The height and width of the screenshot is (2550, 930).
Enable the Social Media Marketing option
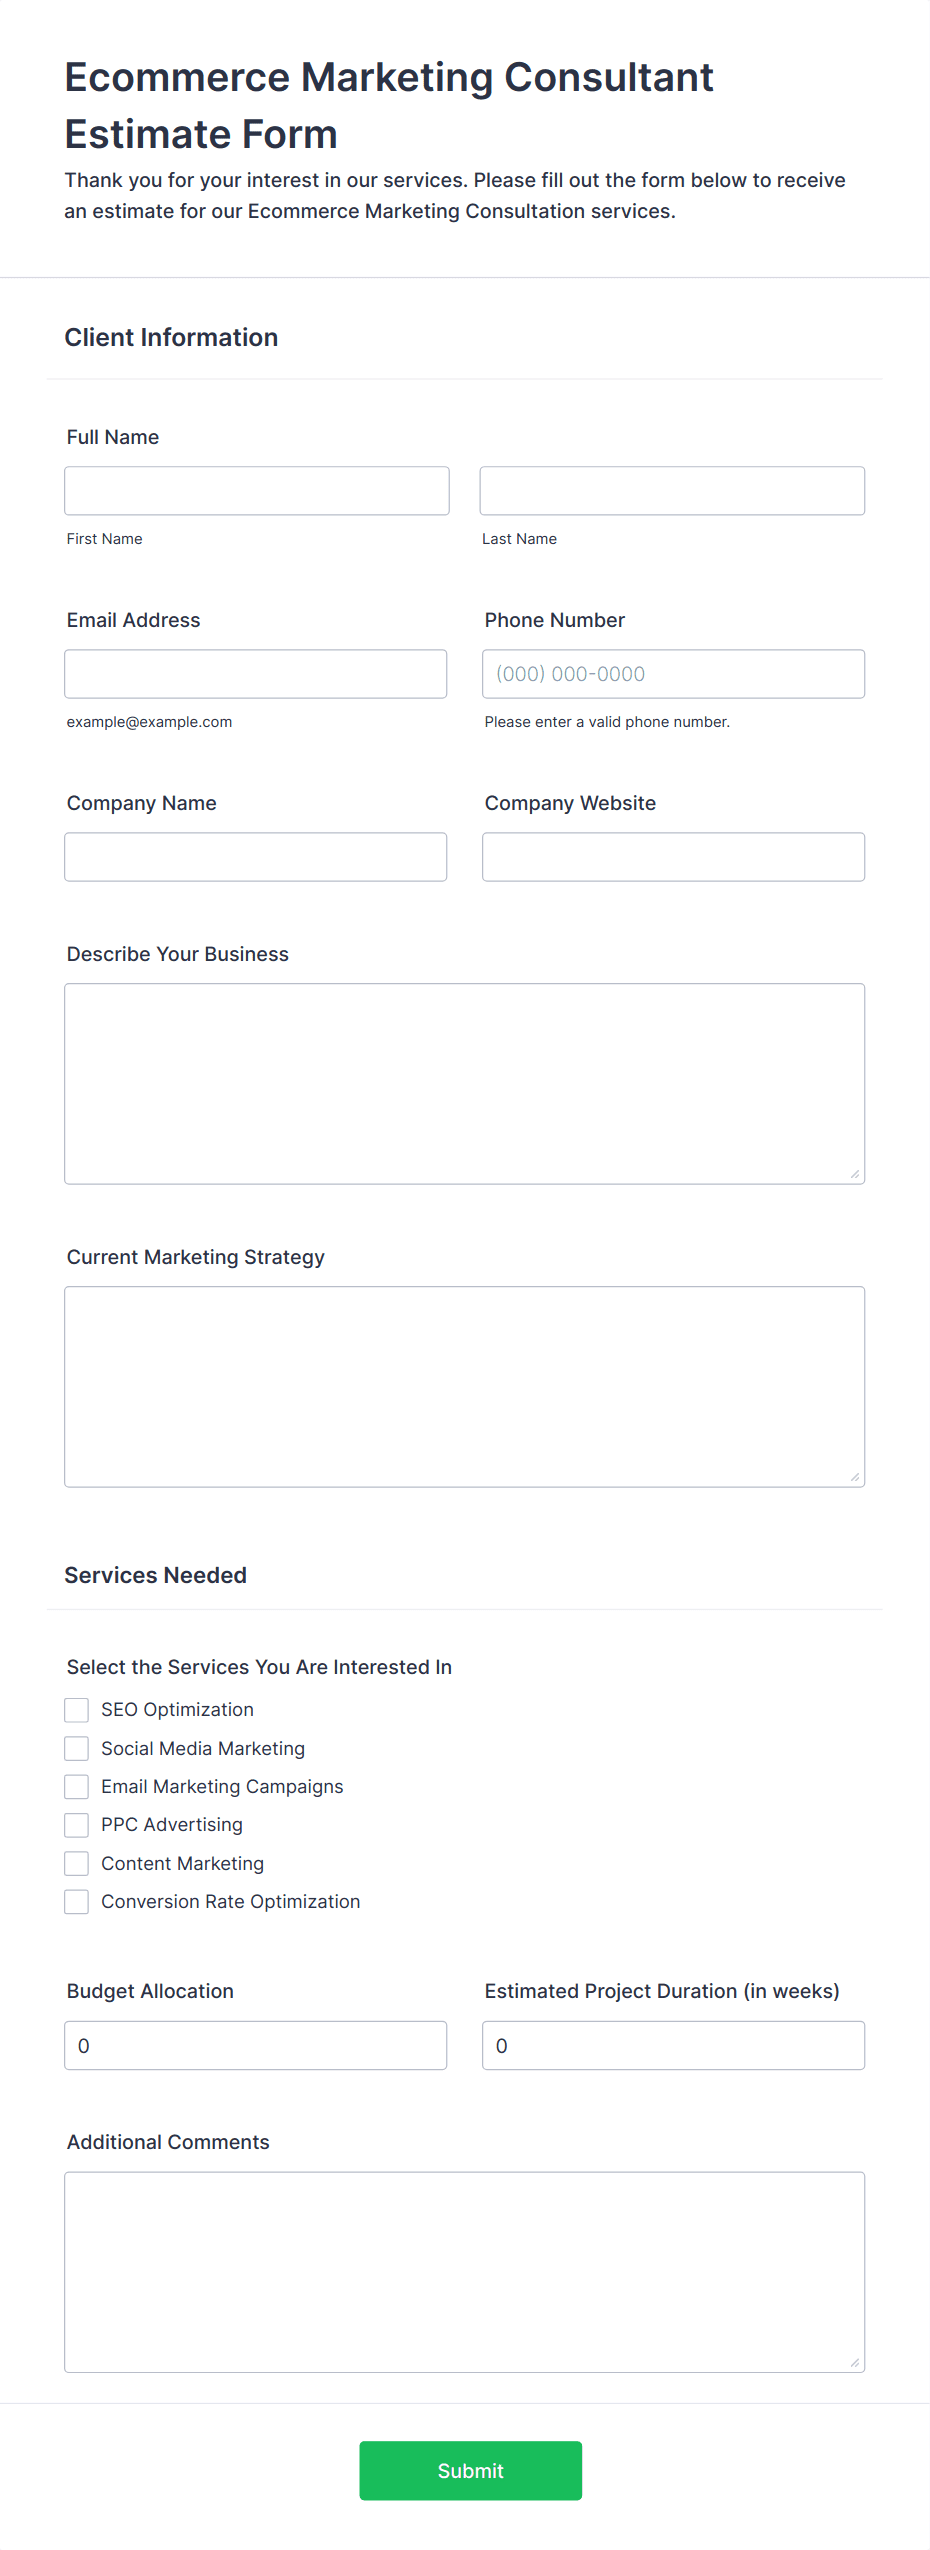pos(76,1748)
